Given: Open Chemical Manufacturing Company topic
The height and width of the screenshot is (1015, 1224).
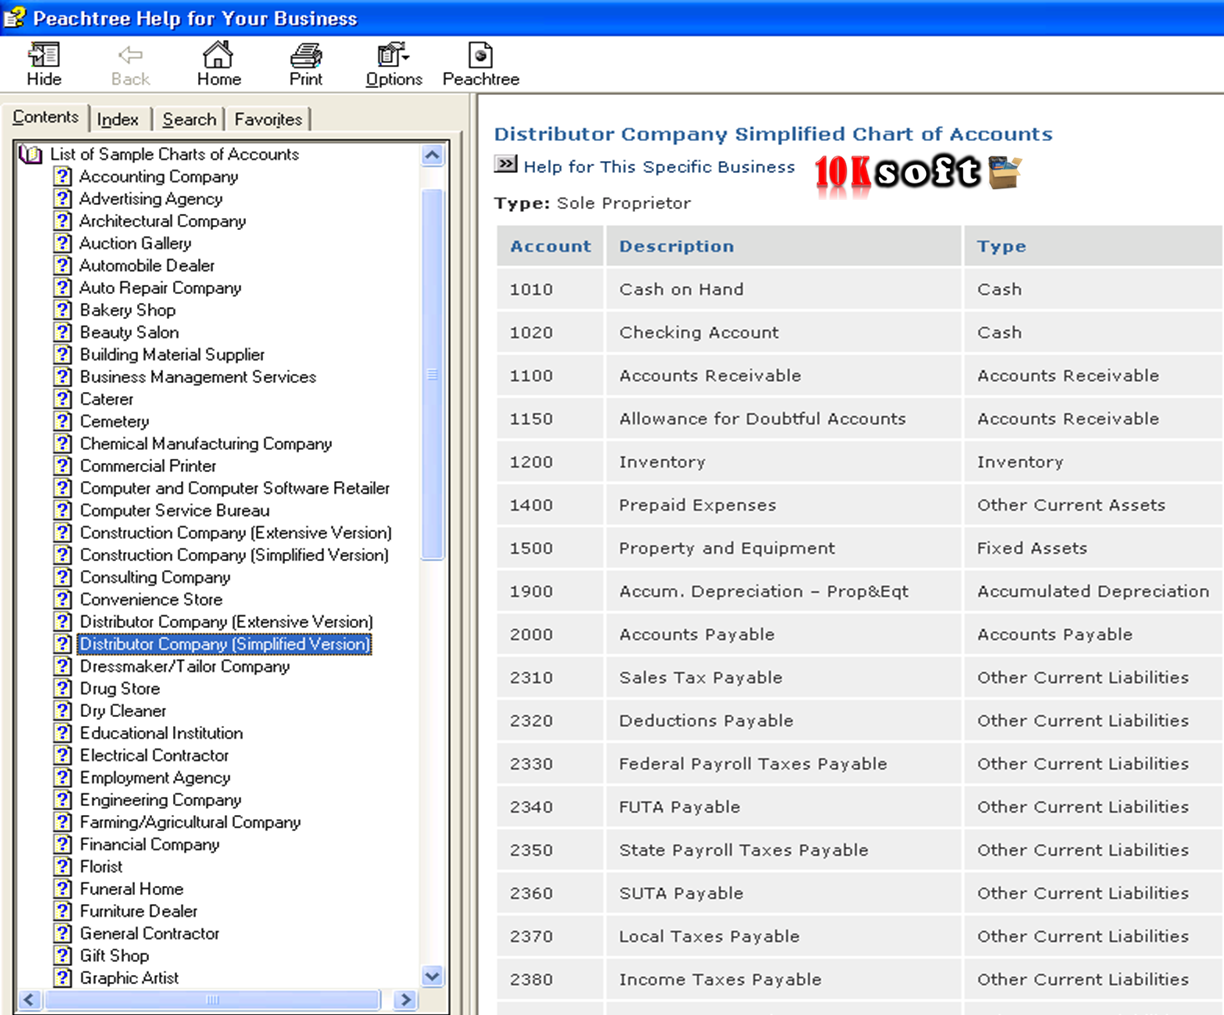Looking at the screenshot, I should pos(206,444).
